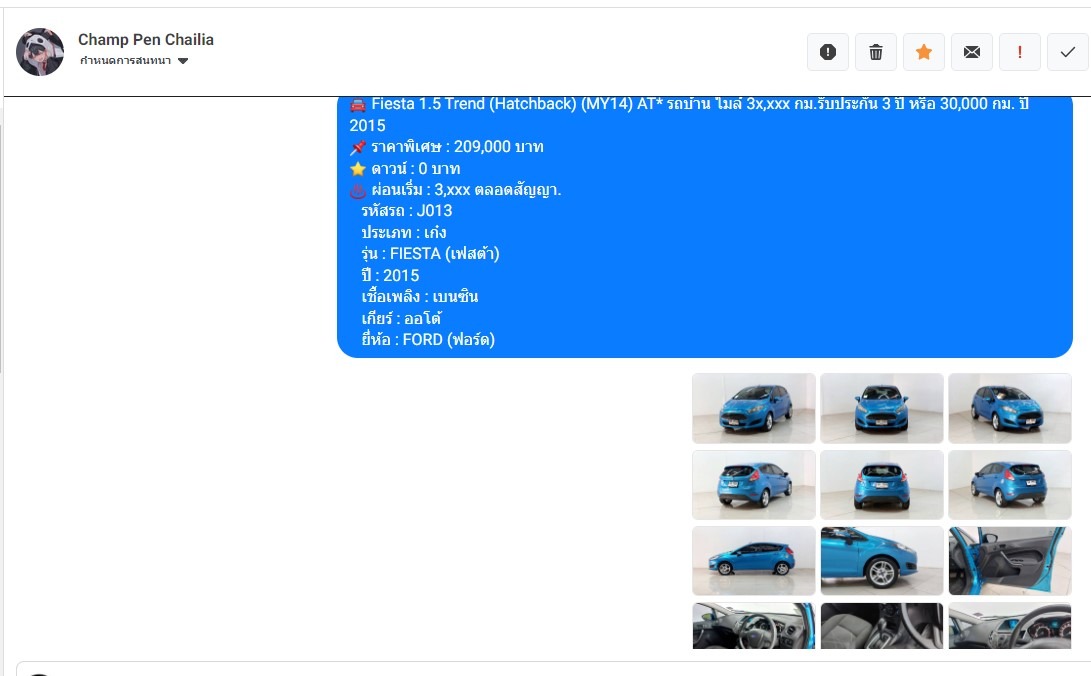Click the เกียร์ : ออโต้ line
Image resolution: width=1091 pixels, height=676 pixels.
pos(401,319)
